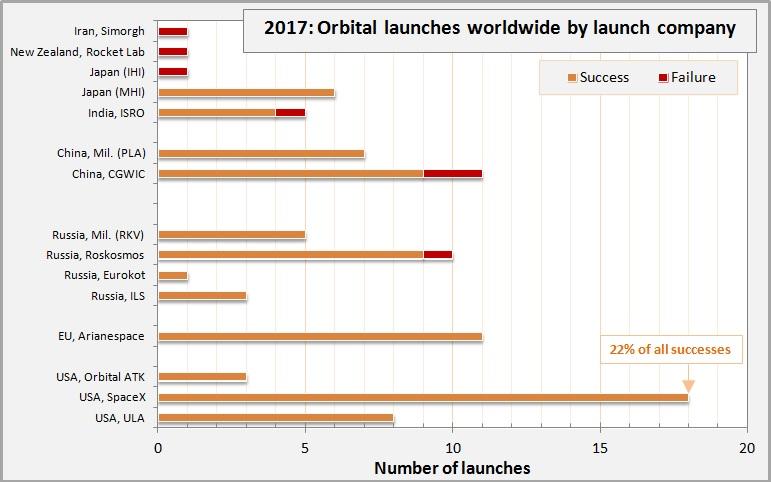Click the orange success segment of India ISRO
Viewport: 771px width, 482px height.
[x=217, y=113]
